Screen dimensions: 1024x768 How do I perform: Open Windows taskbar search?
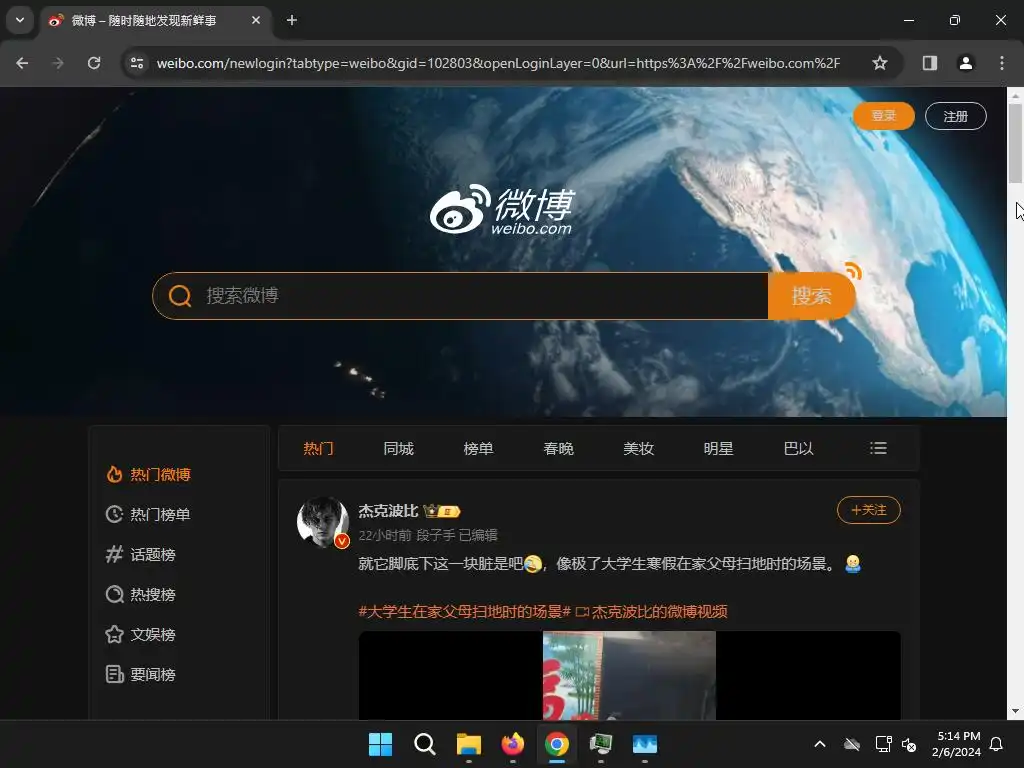click(x=424, y=744)
